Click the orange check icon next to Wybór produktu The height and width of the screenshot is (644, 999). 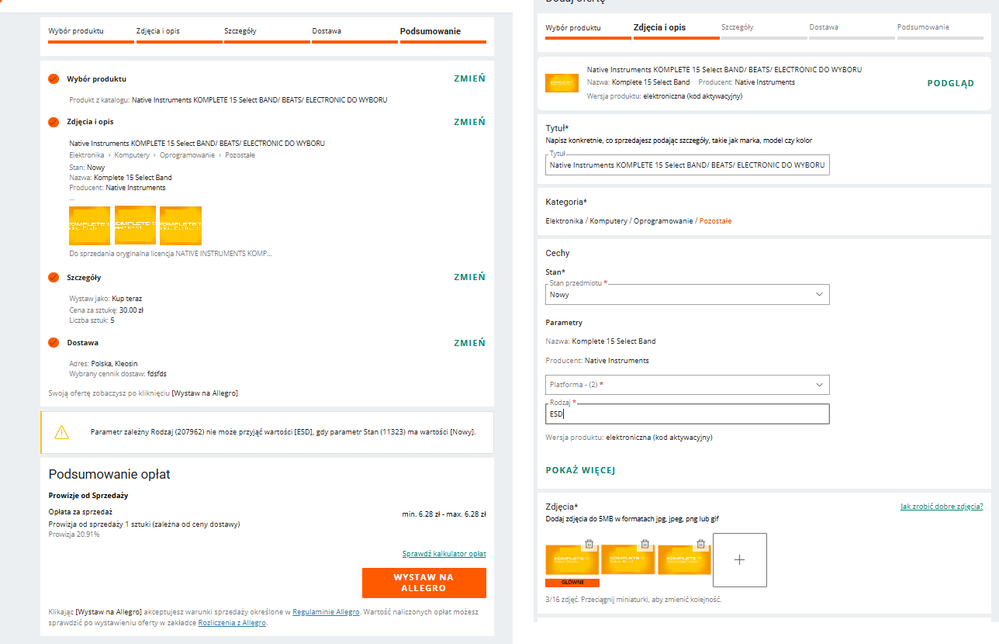click(54, 79)
